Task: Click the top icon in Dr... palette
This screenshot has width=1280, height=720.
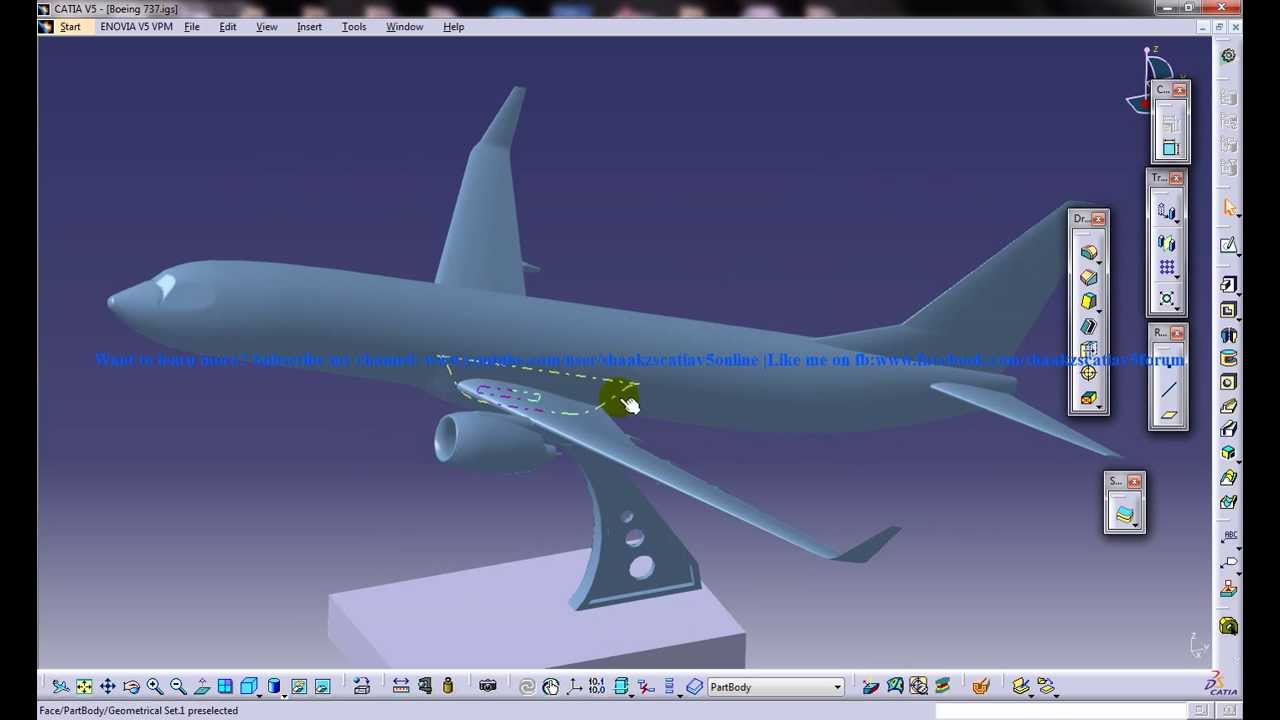Action: pyautogui.click(x=1089, y=253)
